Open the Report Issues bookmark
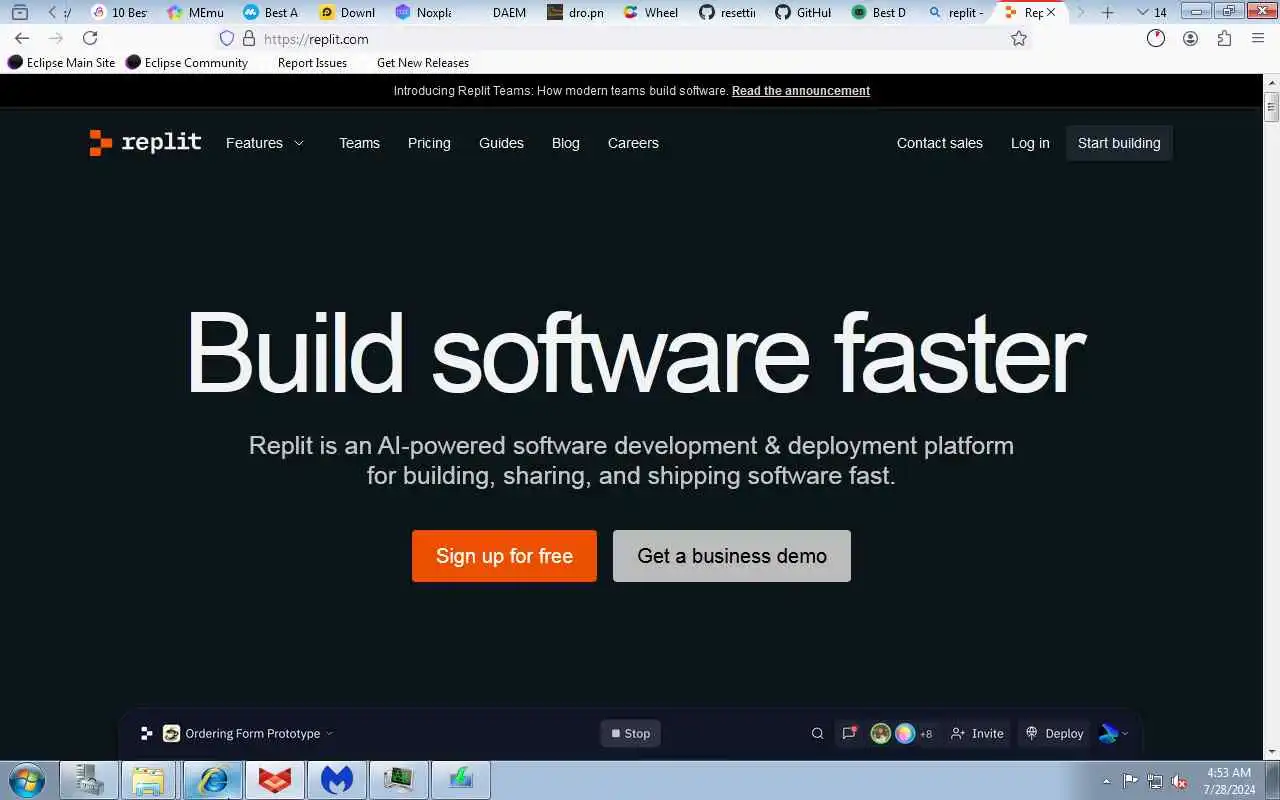 tap(312, 62)
